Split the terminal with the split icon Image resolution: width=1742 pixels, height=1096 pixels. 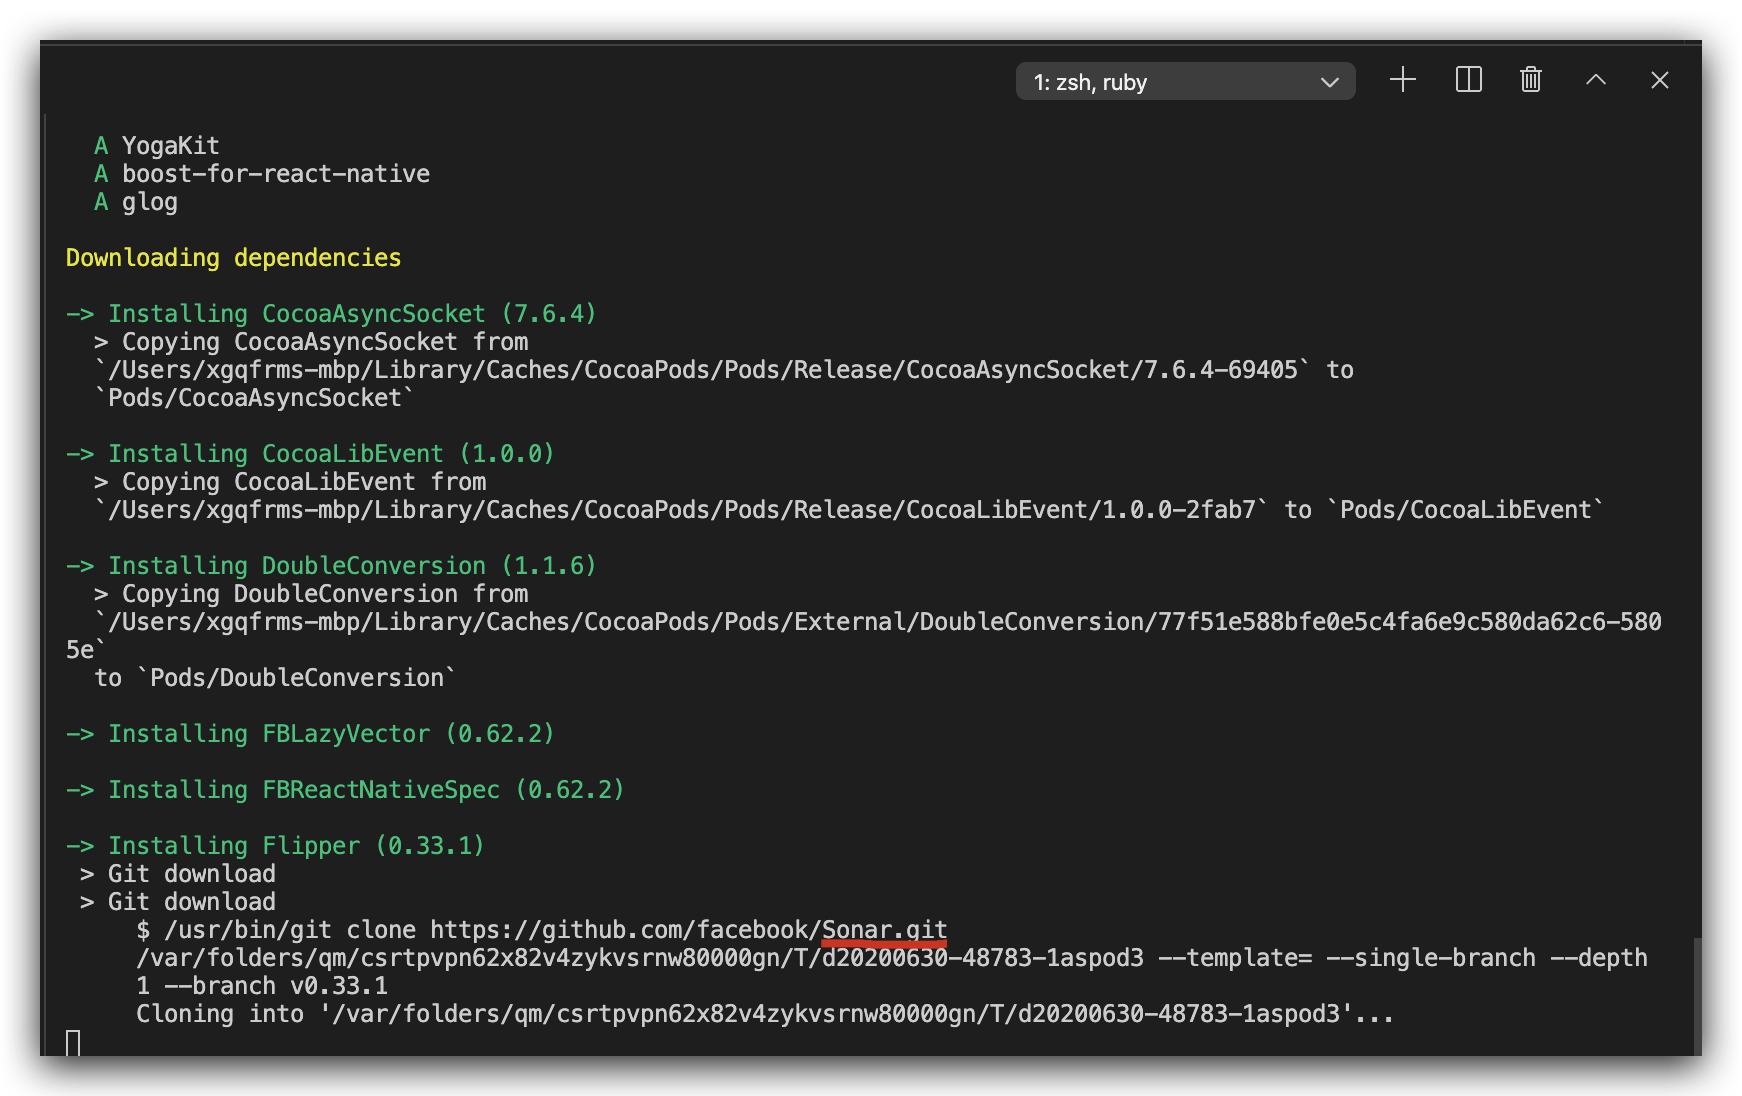tap(1468, 80)
